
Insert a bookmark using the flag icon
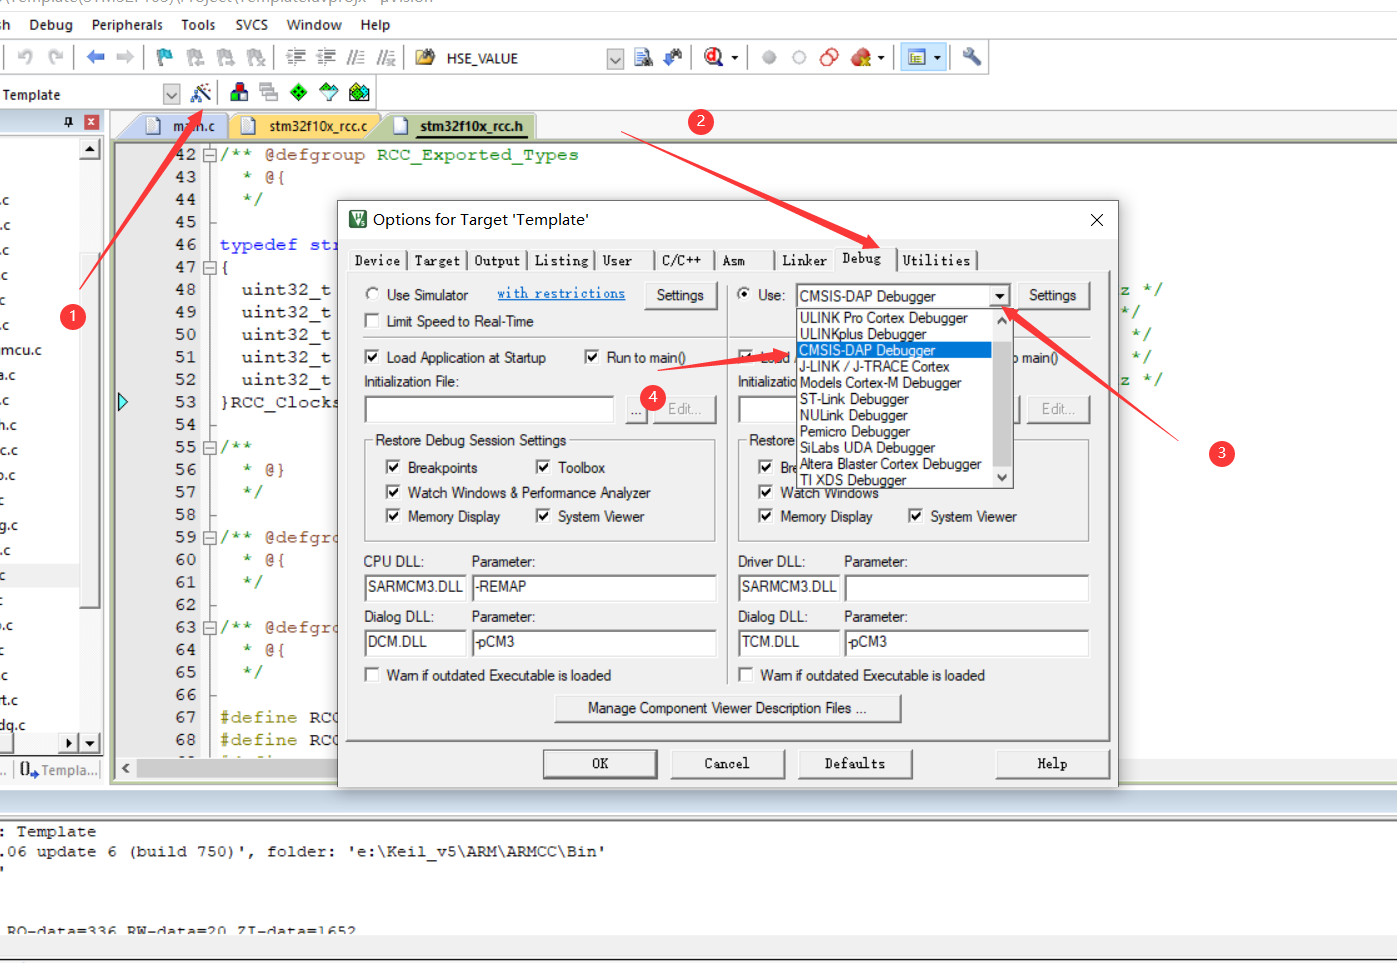165,57
